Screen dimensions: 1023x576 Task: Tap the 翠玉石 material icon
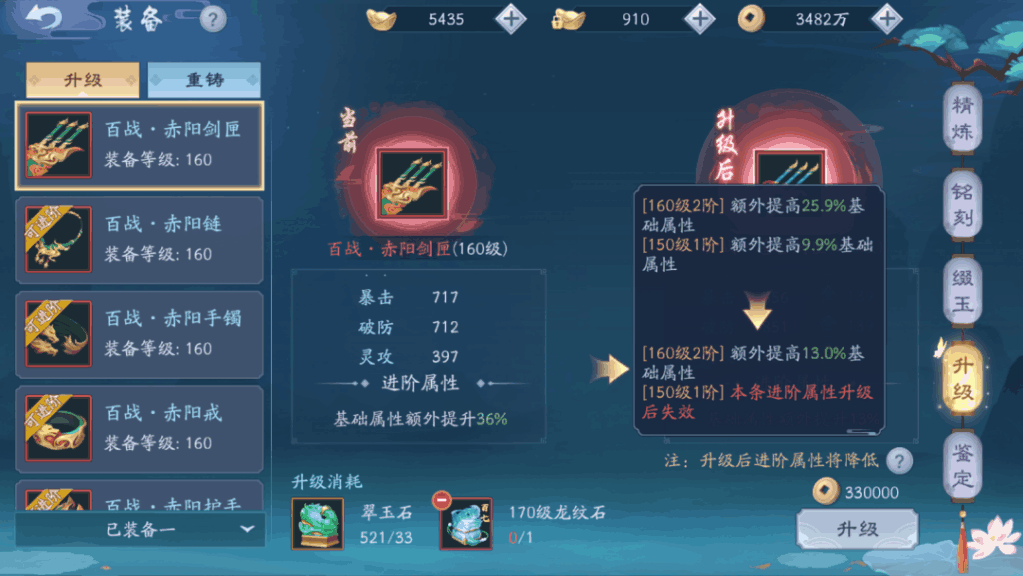(318, 524)
